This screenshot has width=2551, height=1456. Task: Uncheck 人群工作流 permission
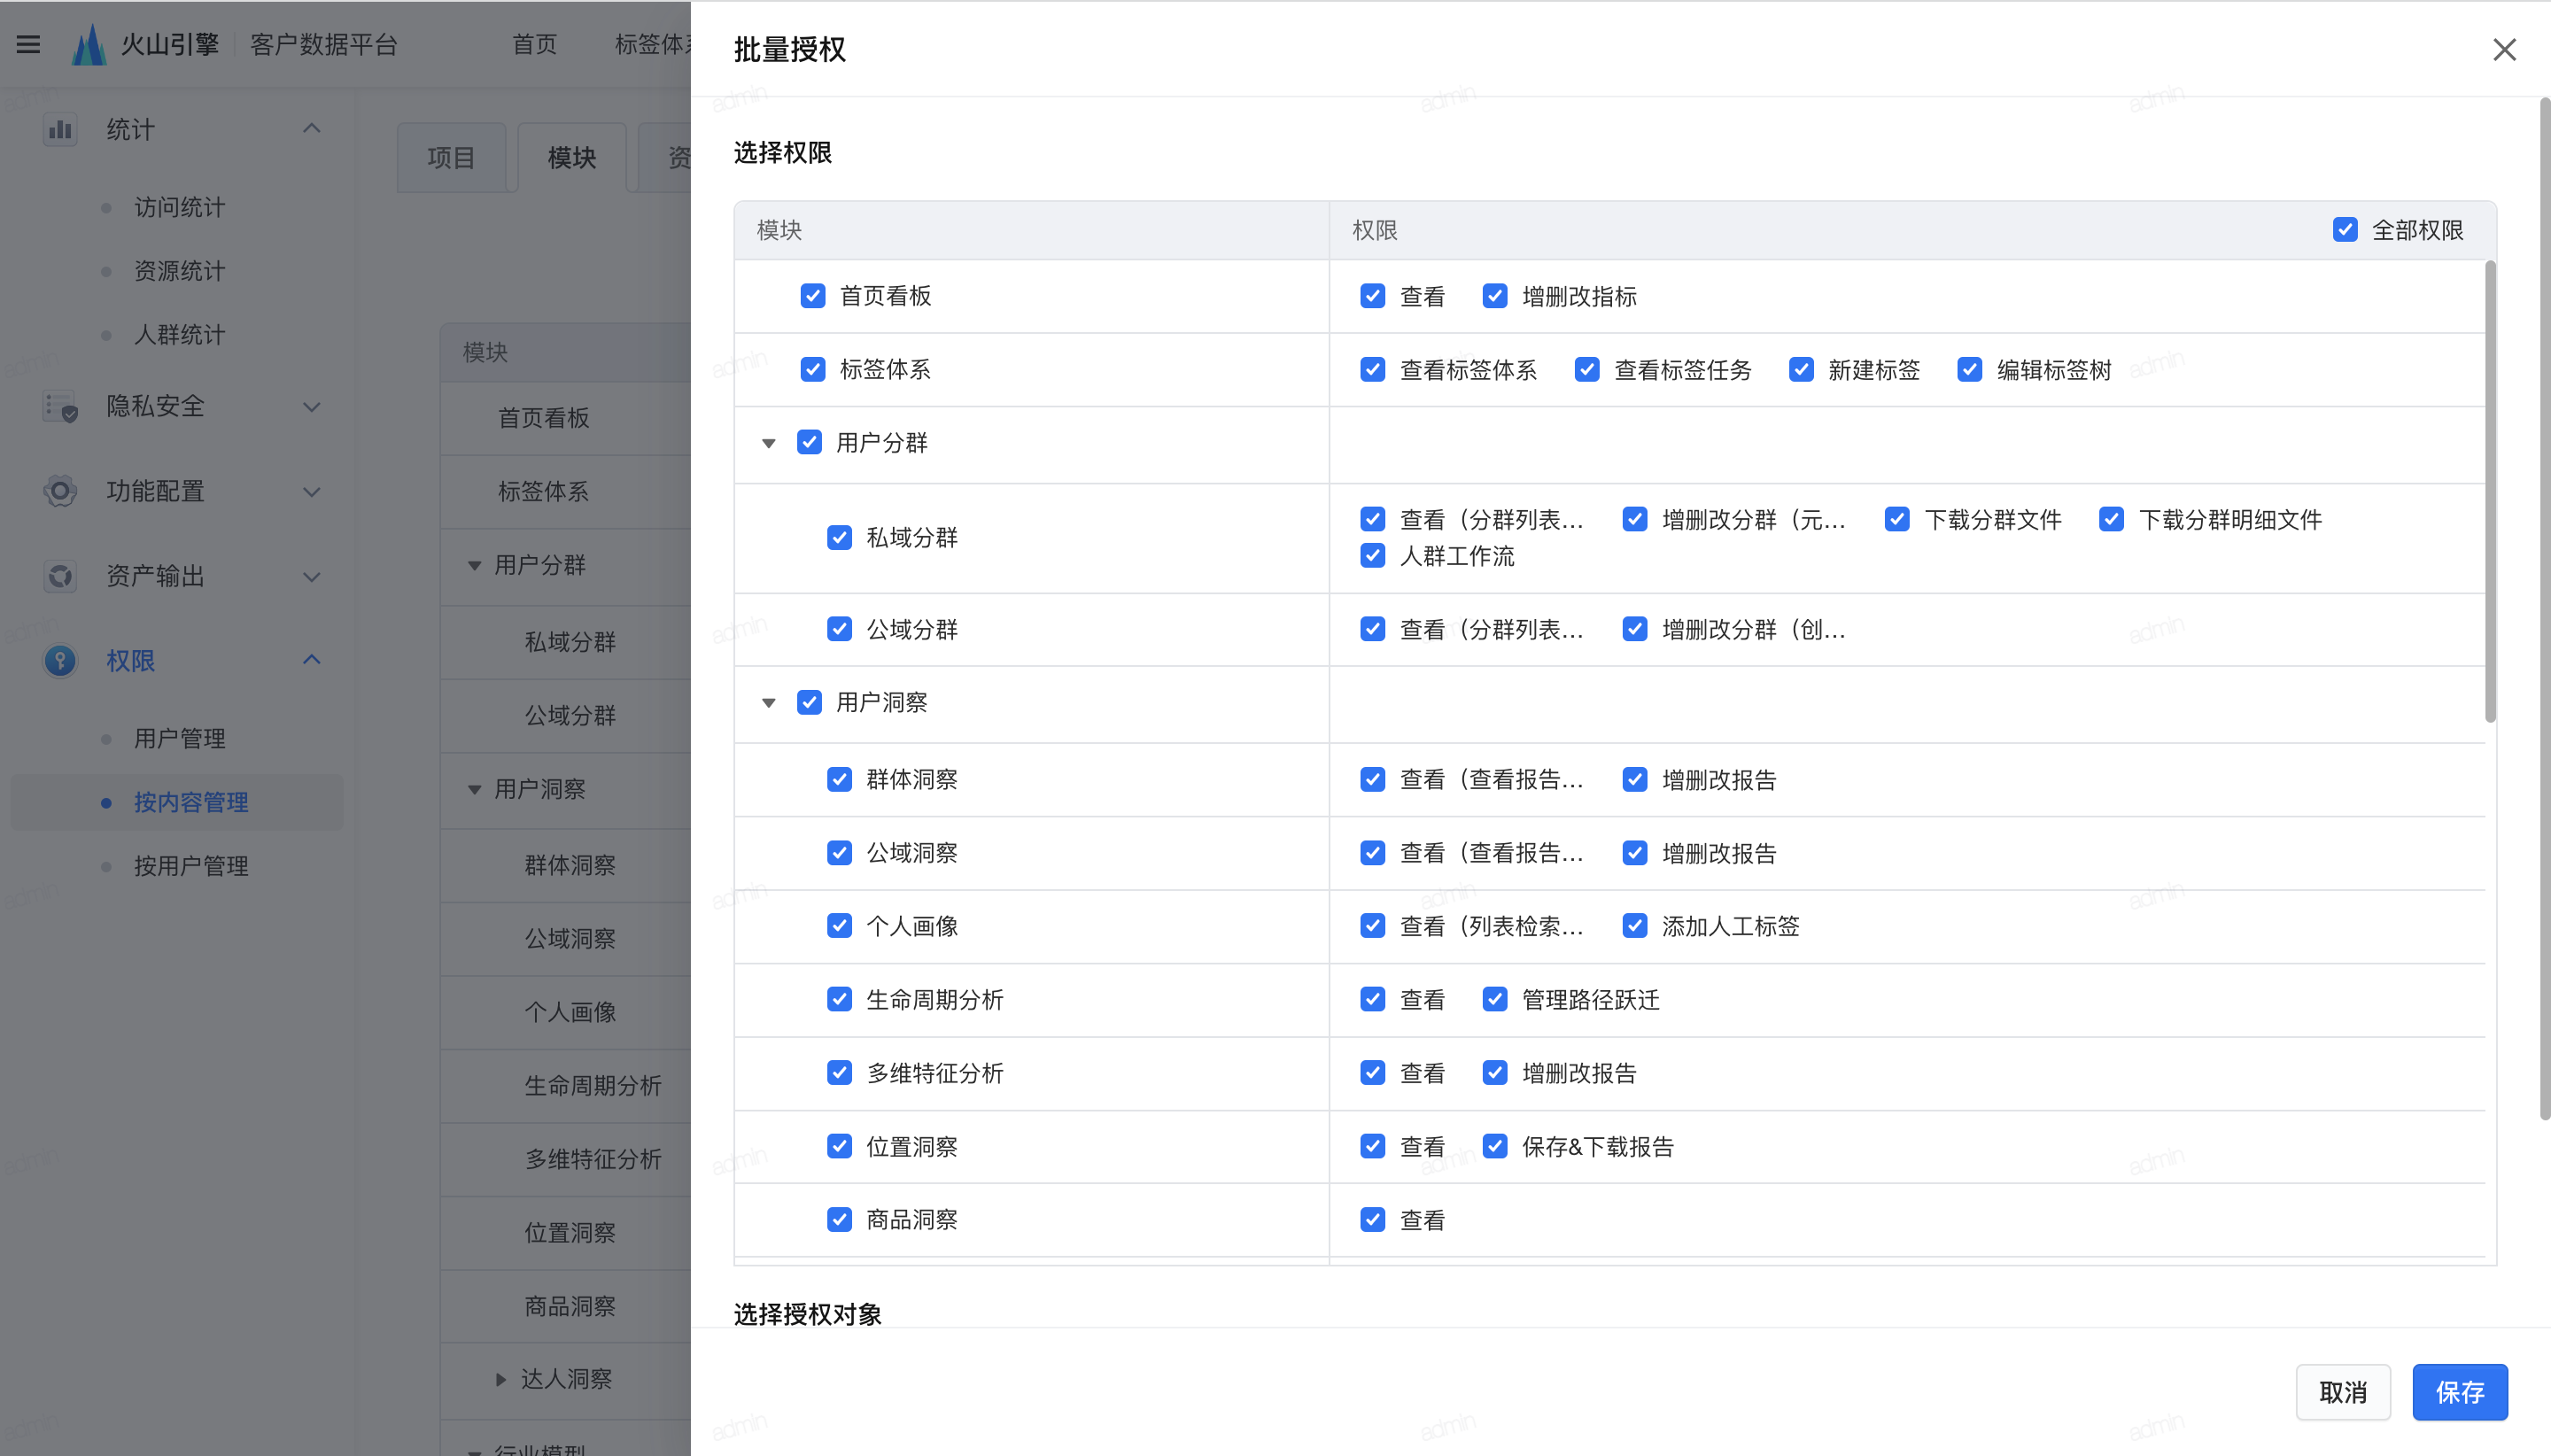pos(1373,556)
